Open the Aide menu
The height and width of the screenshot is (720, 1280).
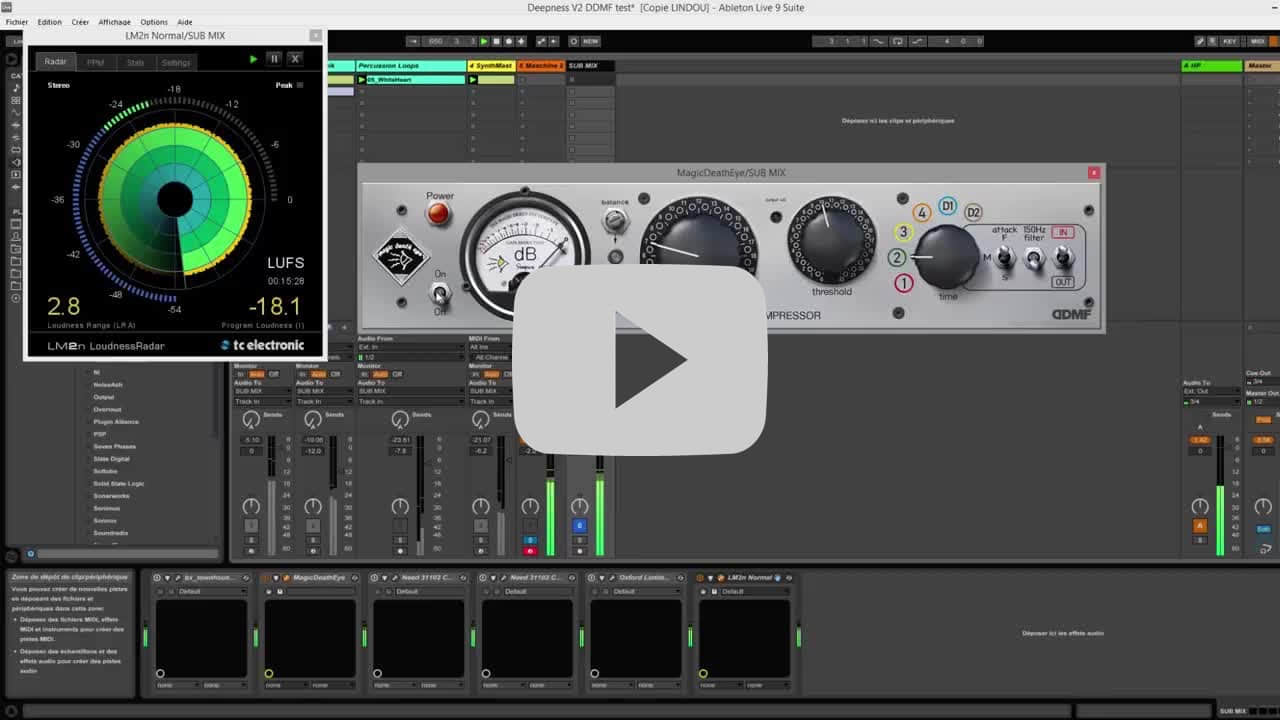point(185,22)
